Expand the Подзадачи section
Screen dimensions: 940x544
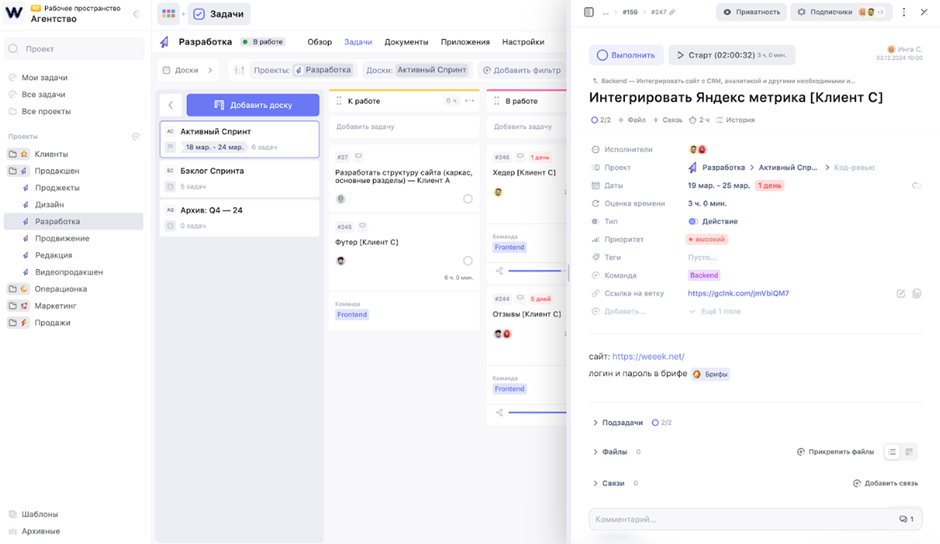pos(596,423)
